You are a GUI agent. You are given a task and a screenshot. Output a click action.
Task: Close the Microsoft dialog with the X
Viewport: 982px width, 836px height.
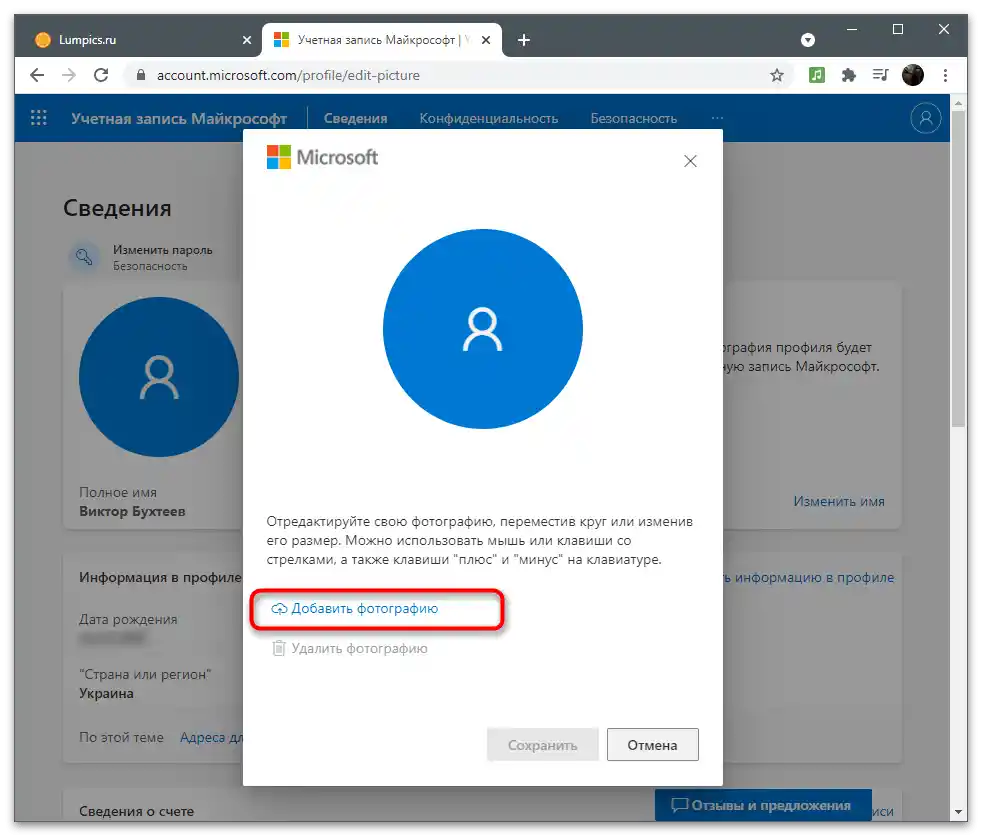(690, 161)
